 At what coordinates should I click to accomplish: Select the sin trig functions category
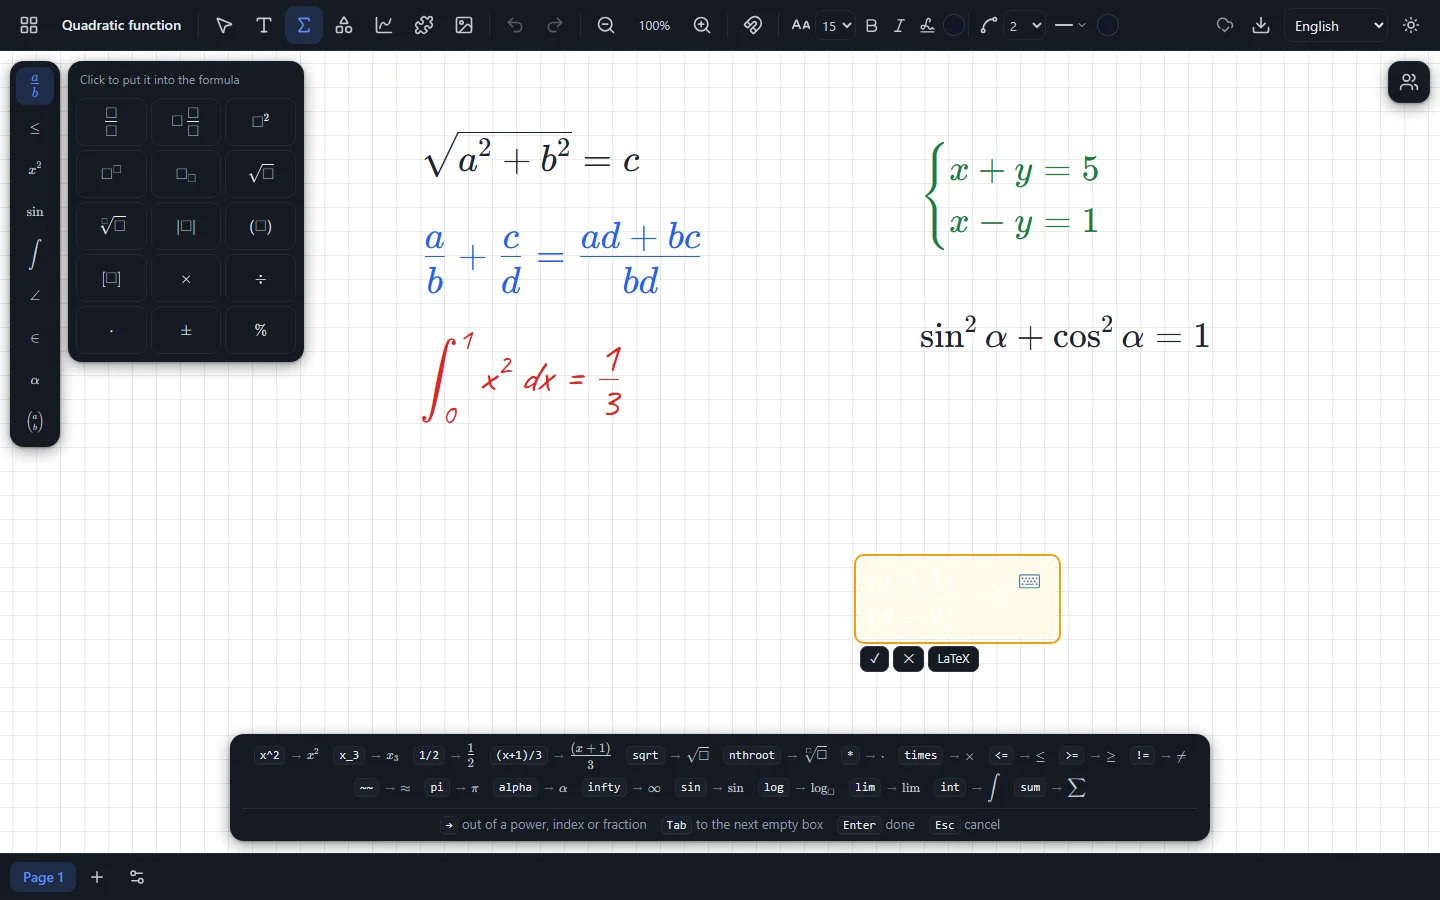click(x=35, y=212)
